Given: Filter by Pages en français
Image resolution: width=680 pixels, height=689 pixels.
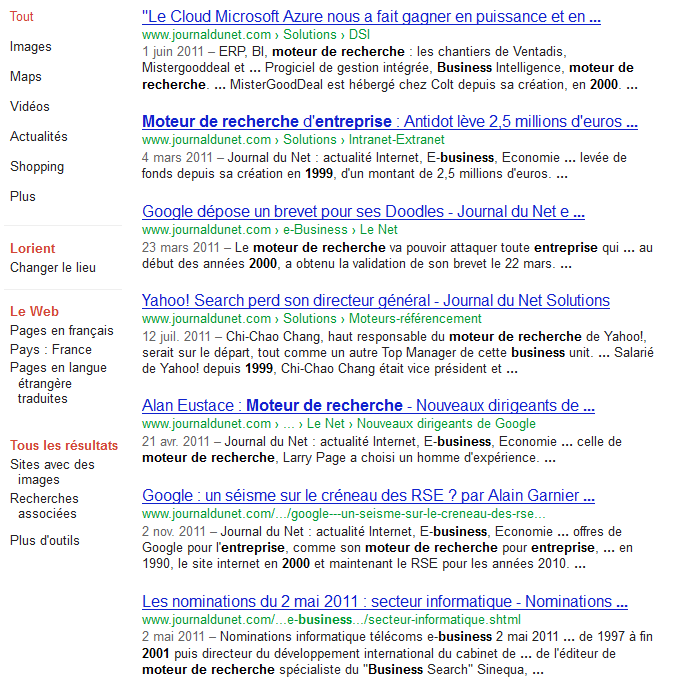Looking at the screenshot, I should click(61, 330).
